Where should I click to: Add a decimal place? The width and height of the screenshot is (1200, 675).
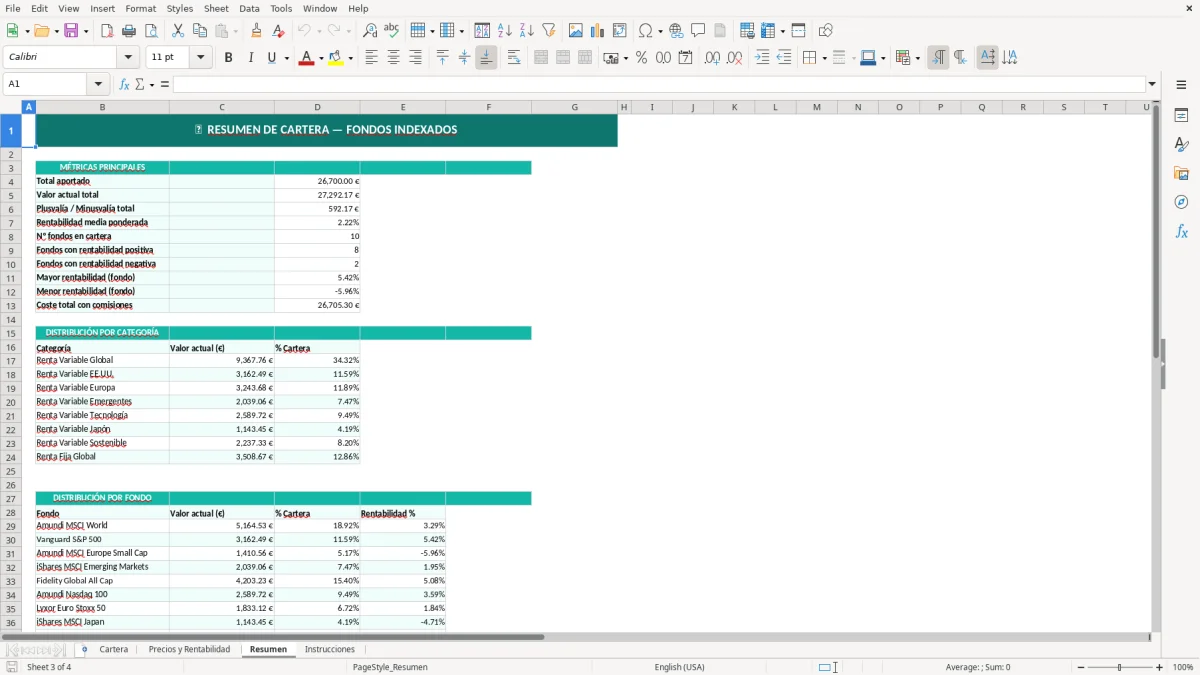point(712,58)
